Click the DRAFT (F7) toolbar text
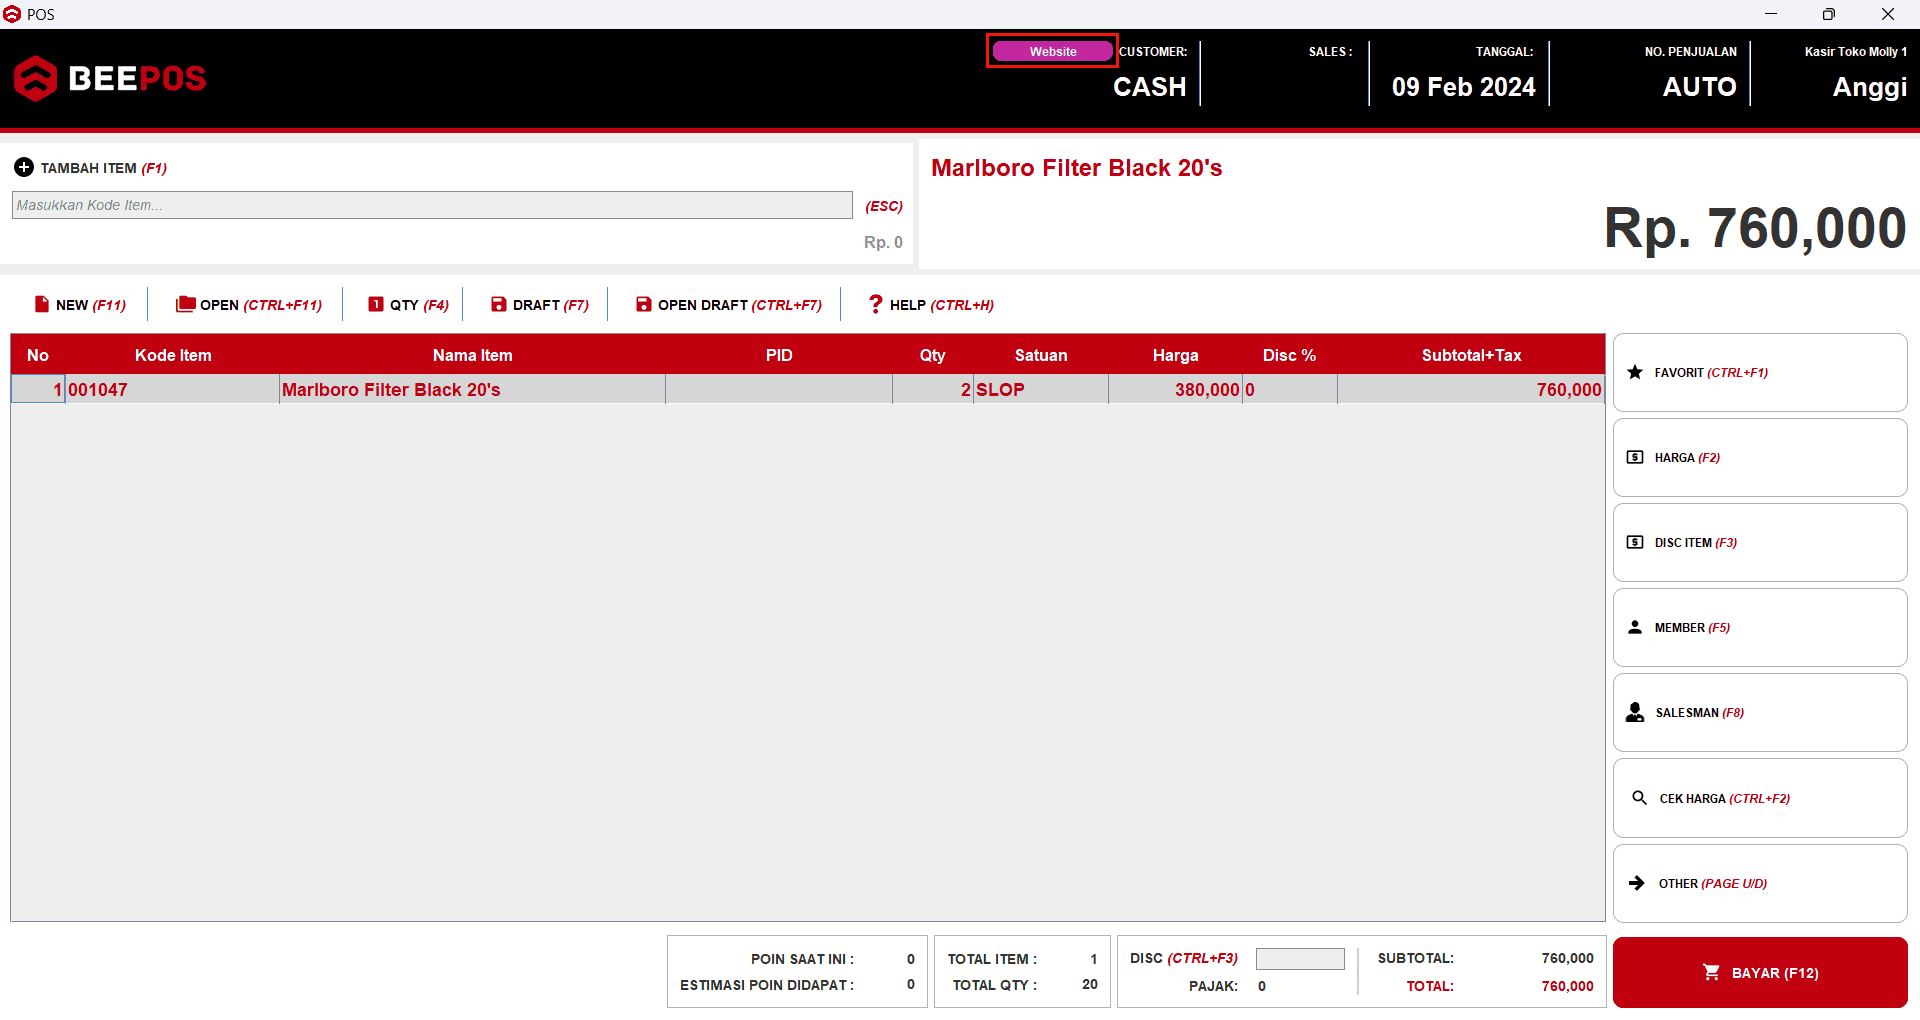 (x=551, y=305)
